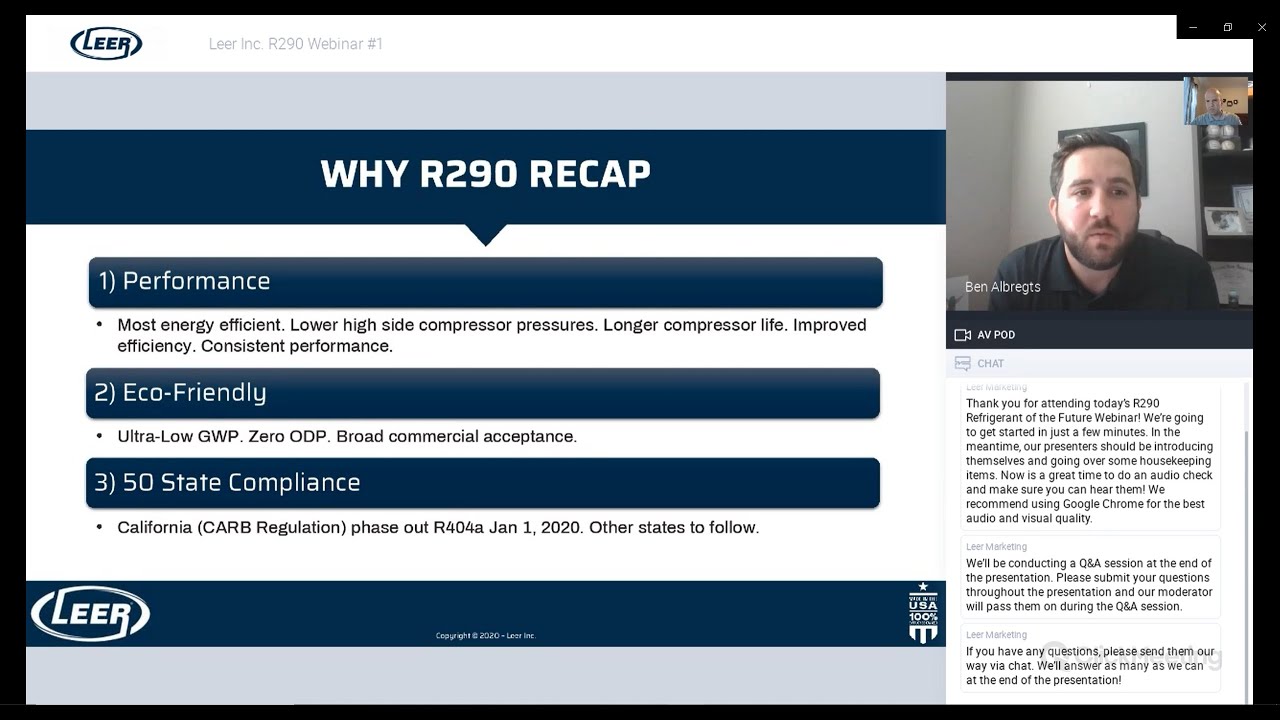Click the Leer logo in the slide footer
Image resolution: width=1280 pixels, height=720 pixels.
90,613
